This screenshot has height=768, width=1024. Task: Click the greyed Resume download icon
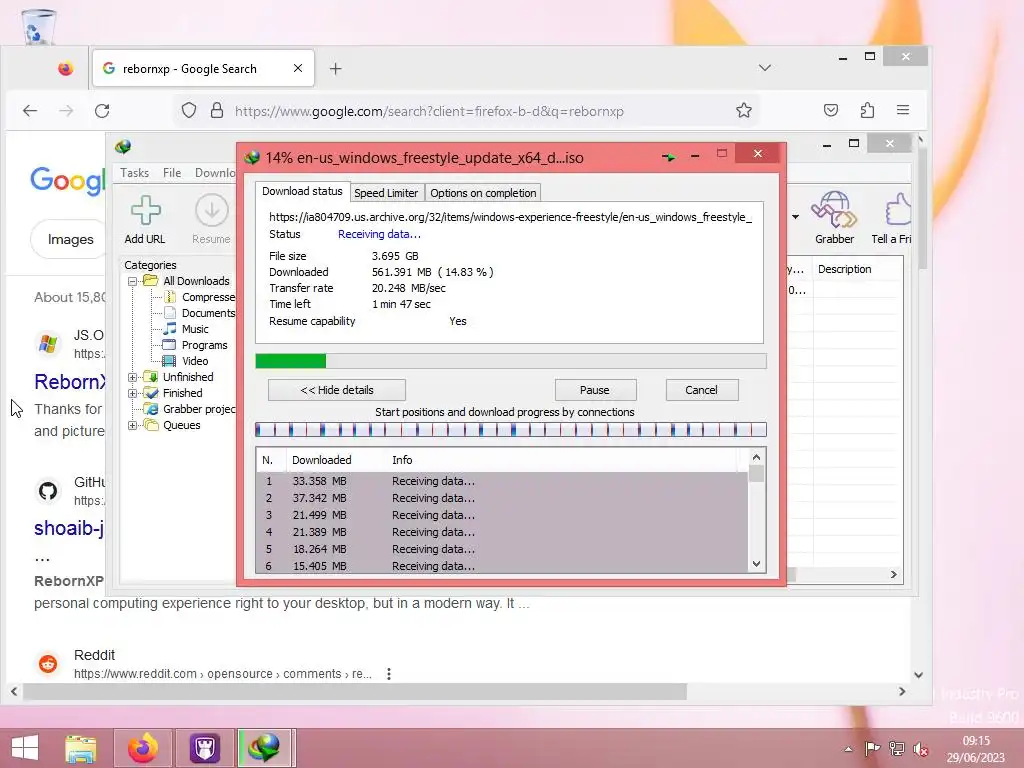tap(212, 210)
